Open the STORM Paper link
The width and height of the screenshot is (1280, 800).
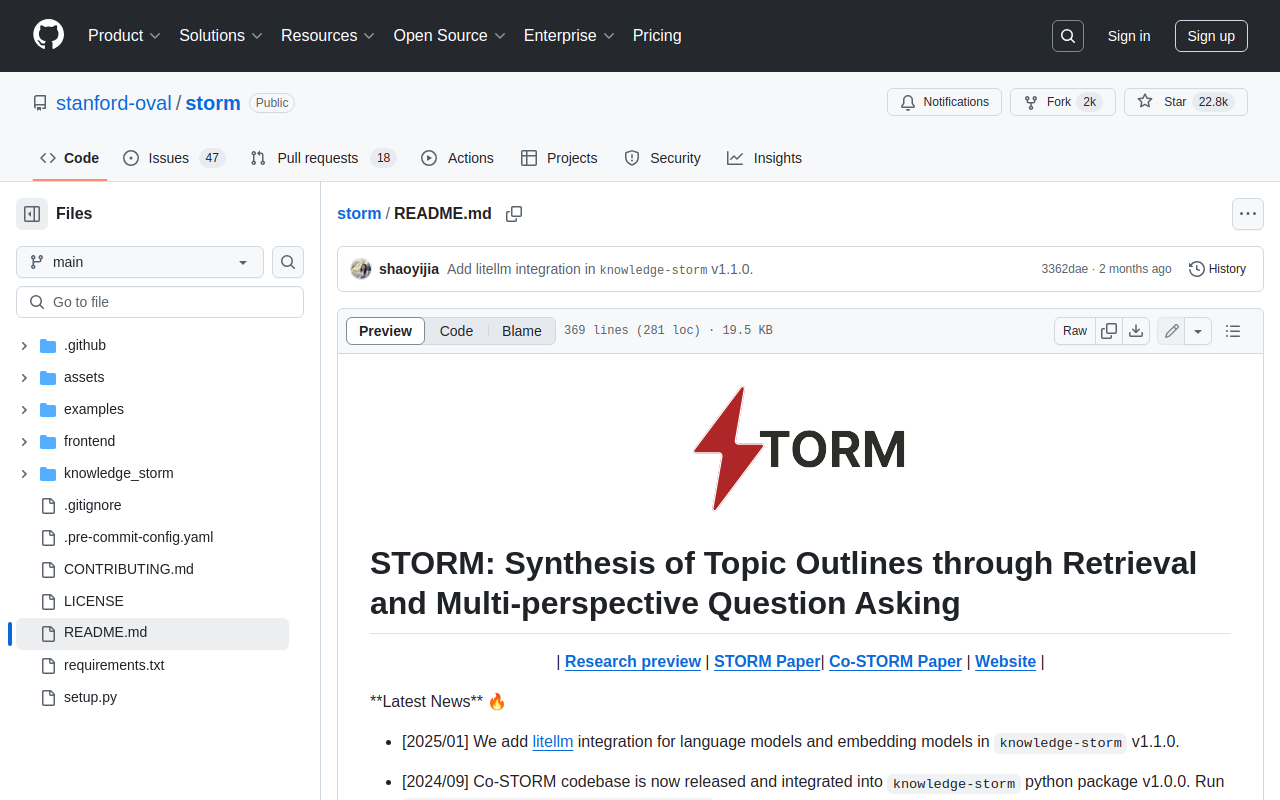[x=767, y=661]
